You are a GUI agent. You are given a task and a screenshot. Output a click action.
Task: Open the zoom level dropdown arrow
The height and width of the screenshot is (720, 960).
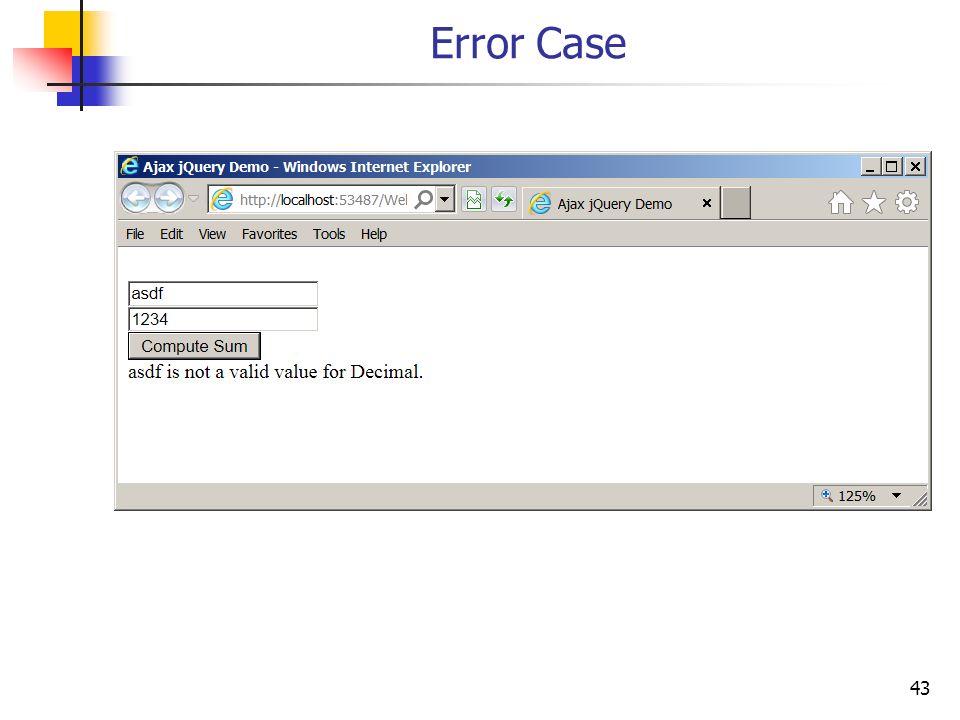point(896,496)
